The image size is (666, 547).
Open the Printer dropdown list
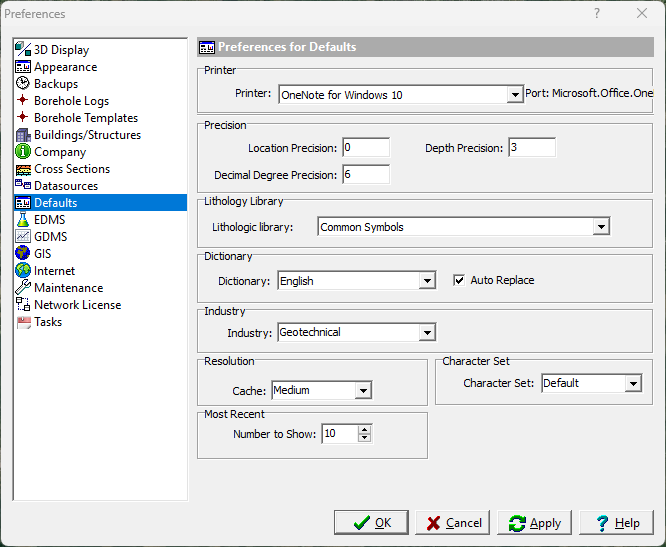(x=514, y=95)
